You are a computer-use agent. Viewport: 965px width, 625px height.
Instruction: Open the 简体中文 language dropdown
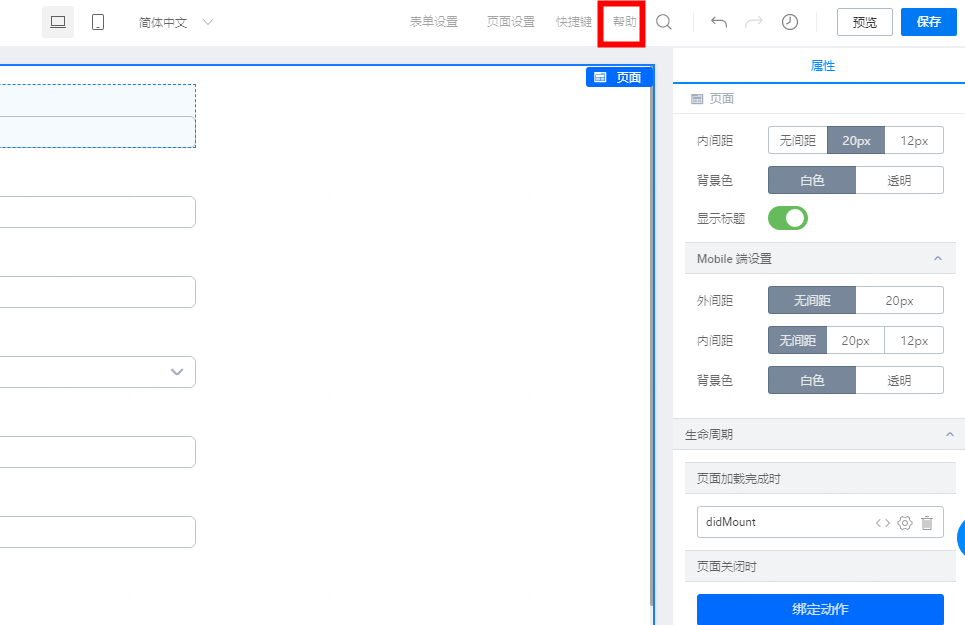175,22
